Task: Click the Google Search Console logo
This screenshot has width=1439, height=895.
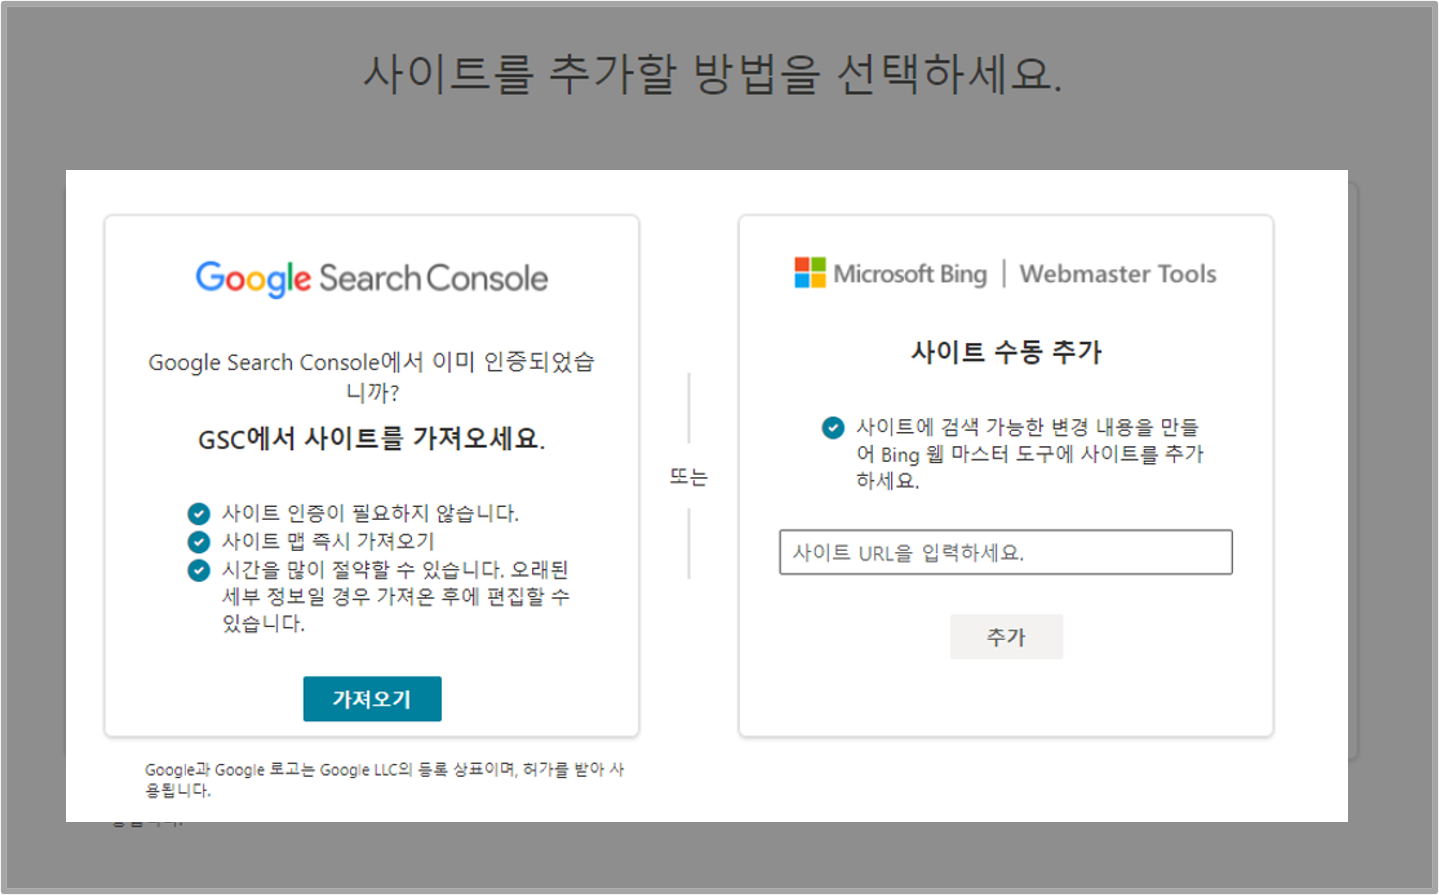Action: click(x=372, y=277)
